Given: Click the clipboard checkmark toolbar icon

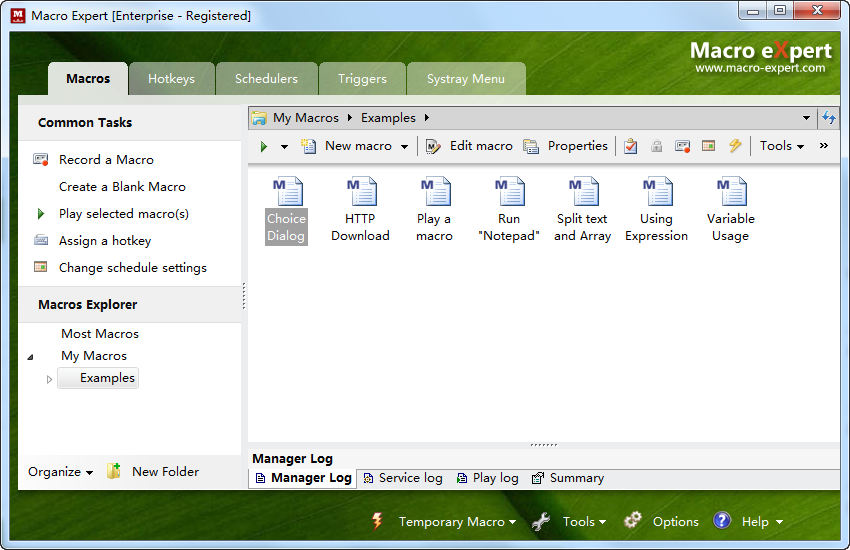Looking at the screenshot, I should [631, 146].
